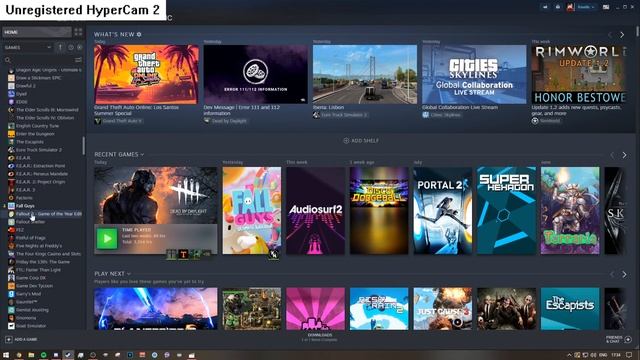Open Audiosurf 2 cover in Recent Games
Image resolution: width=640 pixels, height=360 pixels.
(316, 210)
